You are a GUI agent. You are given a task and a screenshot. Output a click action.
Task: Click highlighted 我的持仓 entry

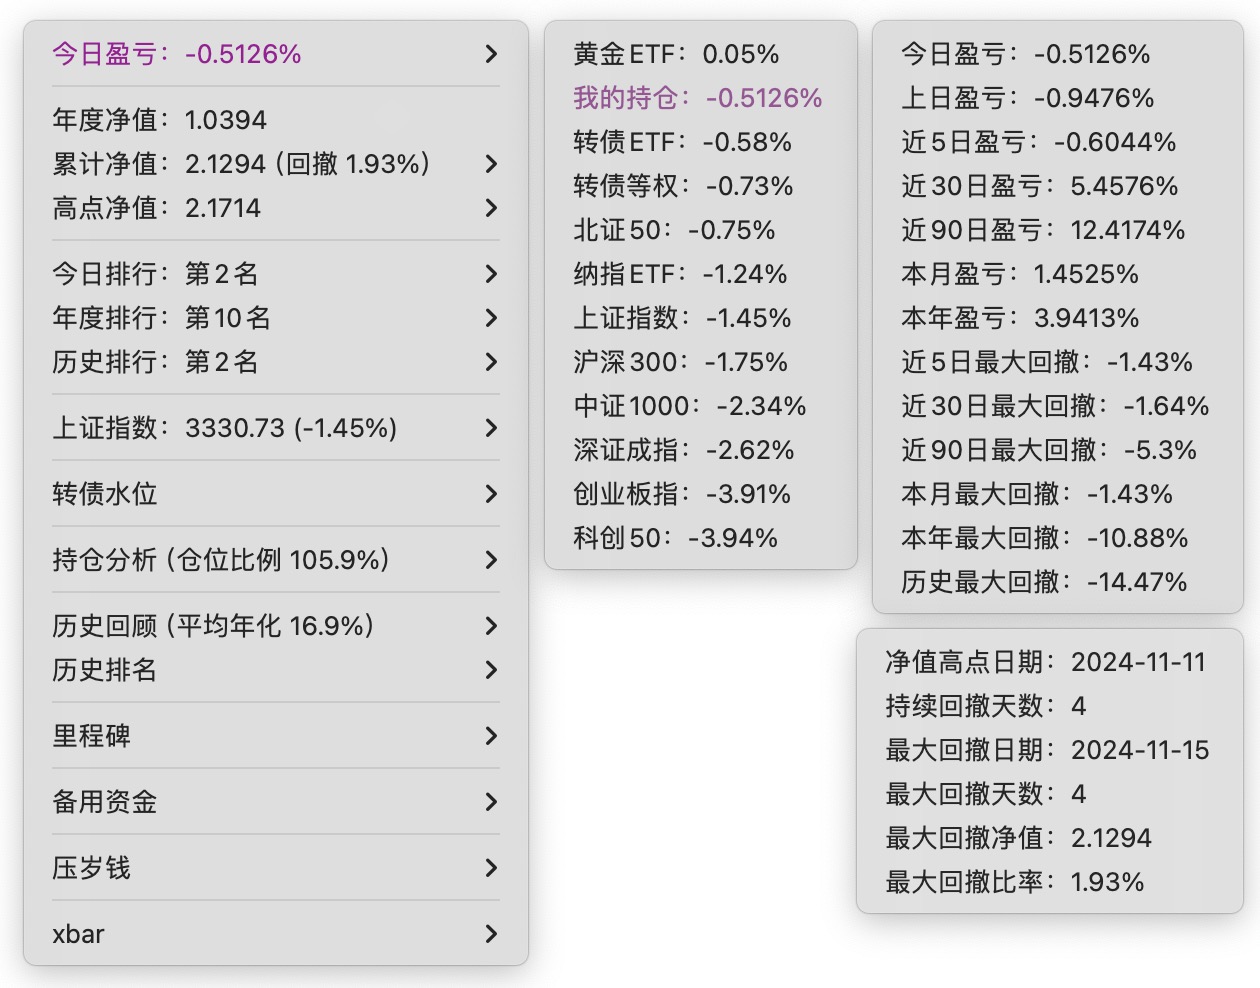[x=697, y=98]
